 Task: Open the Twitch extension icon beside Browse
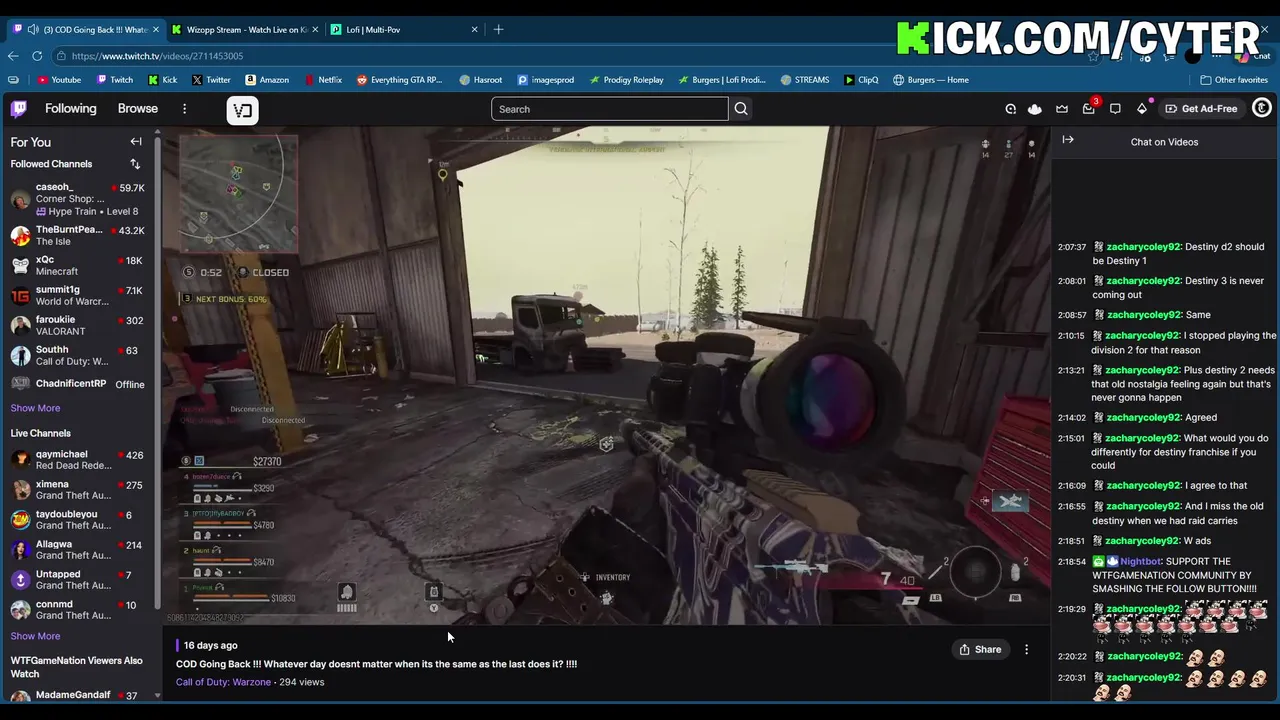(242, 110)
